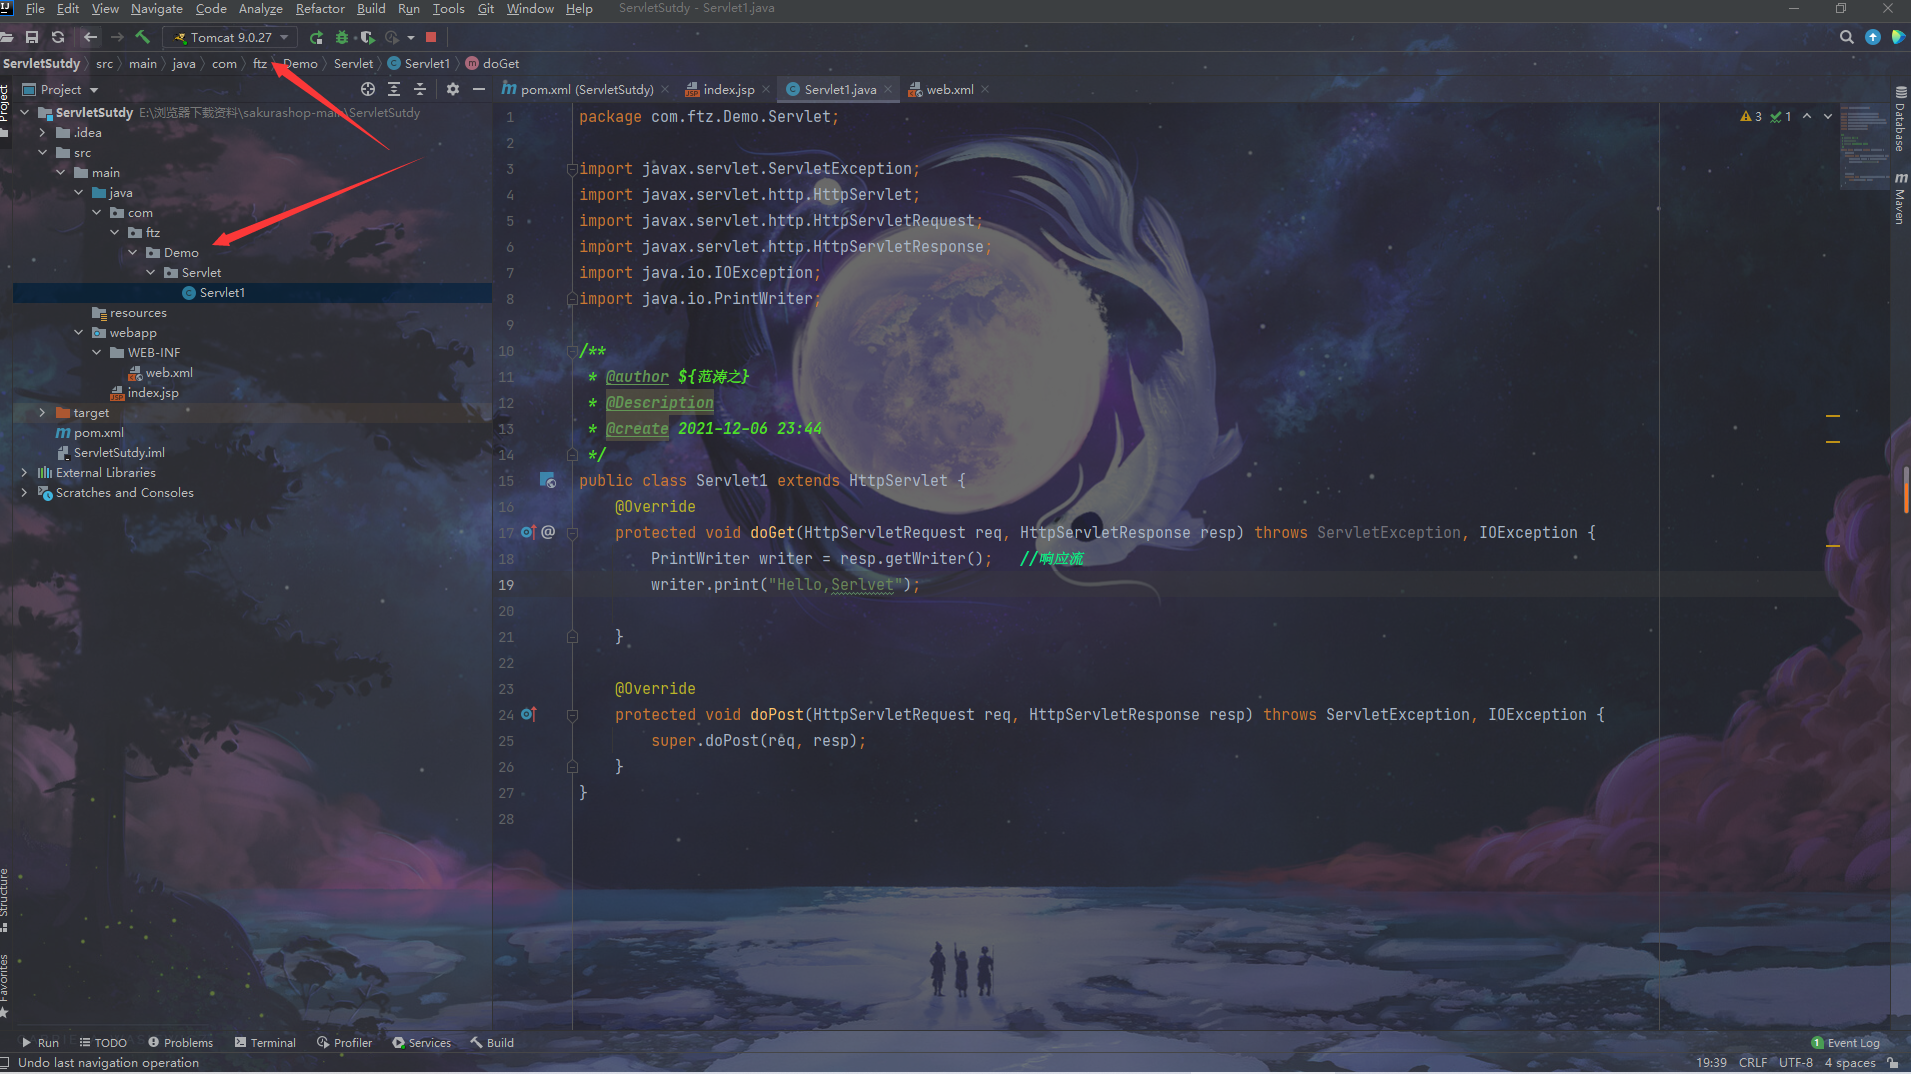Stop the running server with red square
The width and height of the screenshot is (1911, 1074).
pyautogui.click(x=431, y=37)
